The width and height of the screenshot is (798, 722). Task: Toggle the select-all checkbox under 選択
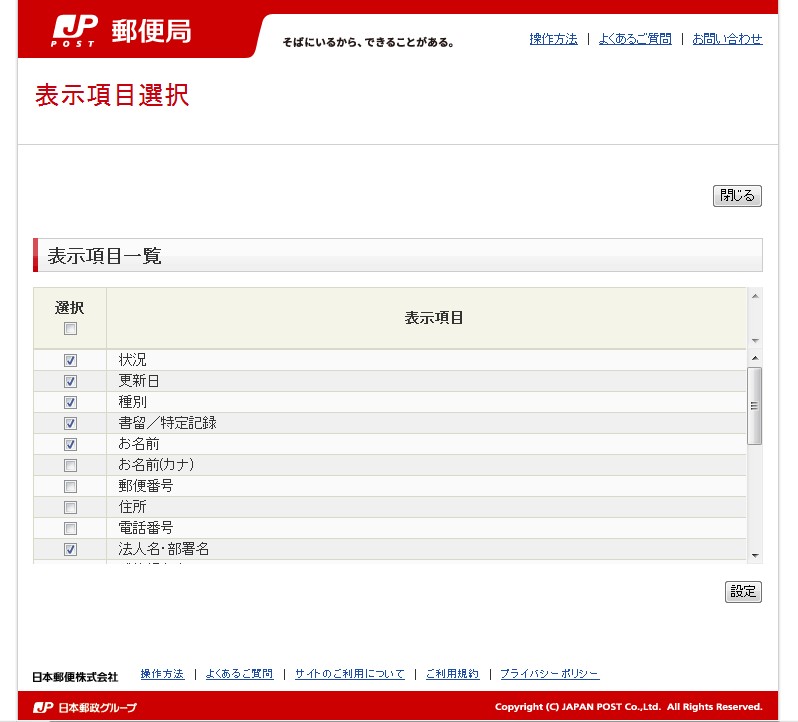[70, 329]
